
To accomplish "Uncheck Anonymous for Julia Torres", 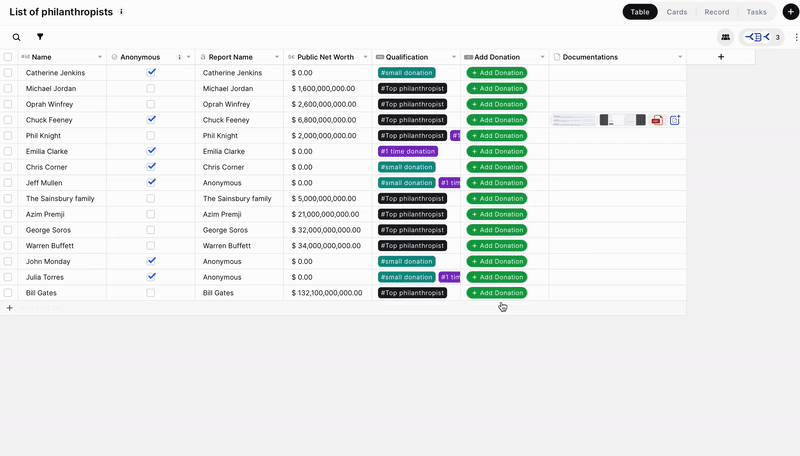I will click(151, 276).
